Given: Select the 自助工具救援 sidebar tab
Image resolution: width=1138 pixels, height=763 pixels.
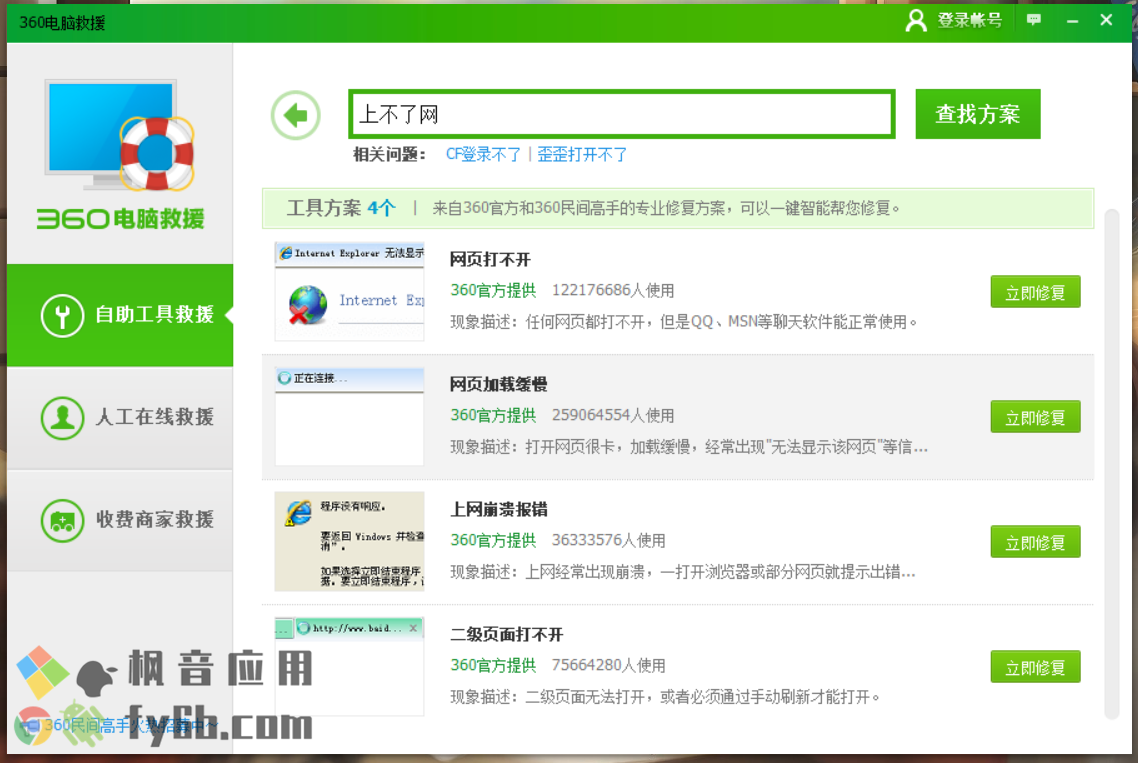Looking at the screenshot, I should (x=120, y=315).
